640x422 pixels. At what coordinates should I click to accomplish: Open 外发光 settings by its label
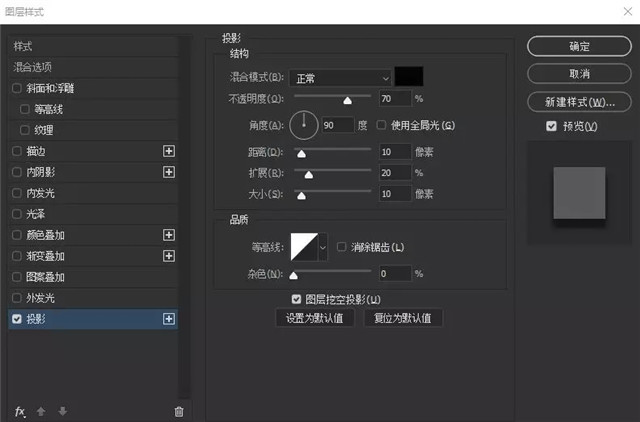(x=40, y=298)
